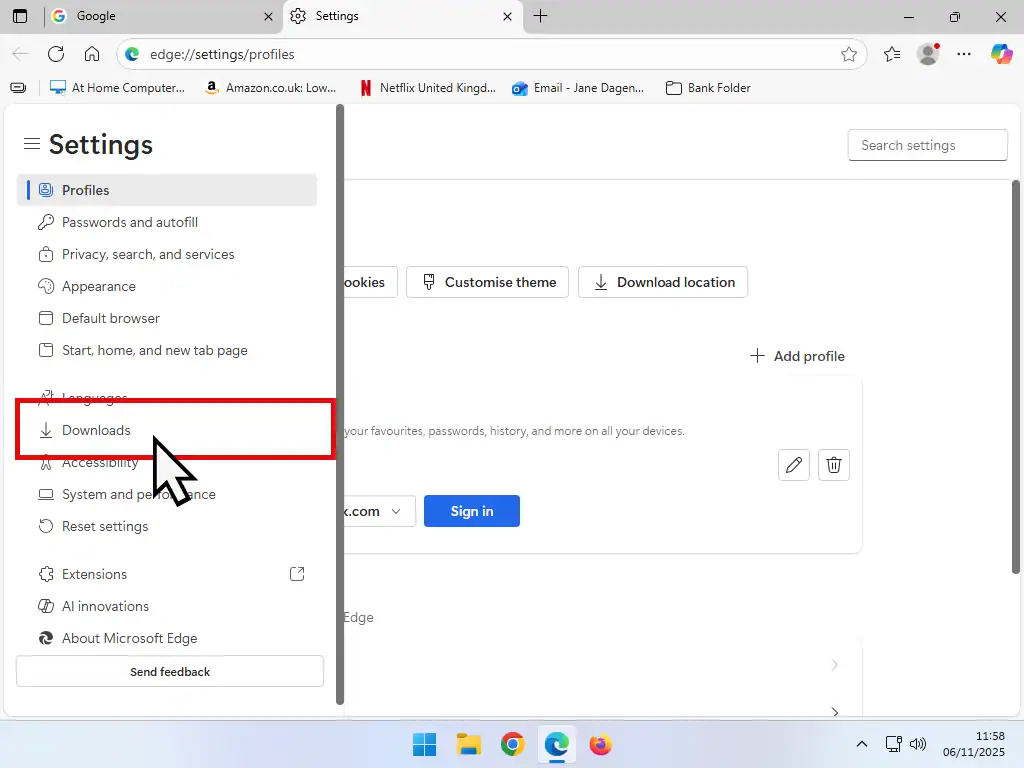Image resolution: width=1024 pixels, height=768 pixels.
Task: Open the Bank Folder bookmark
Action: 708,88
